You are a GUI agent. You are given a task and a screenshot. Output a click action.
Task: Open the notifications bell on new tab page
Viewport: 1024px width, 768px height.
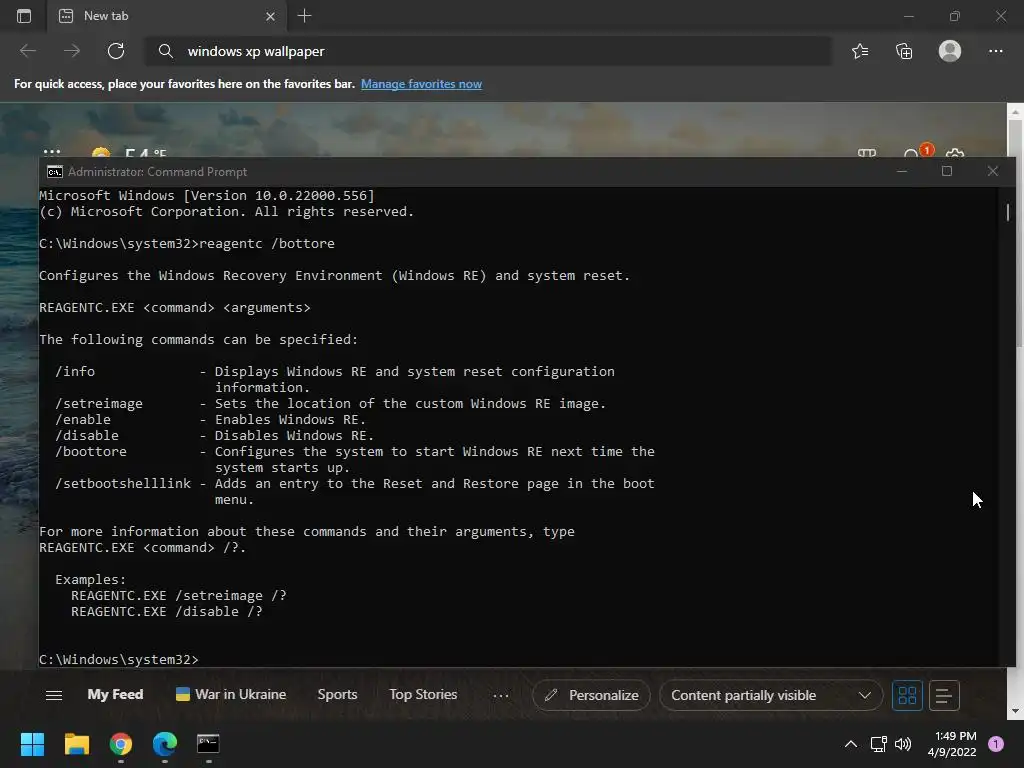coord(912,154)
